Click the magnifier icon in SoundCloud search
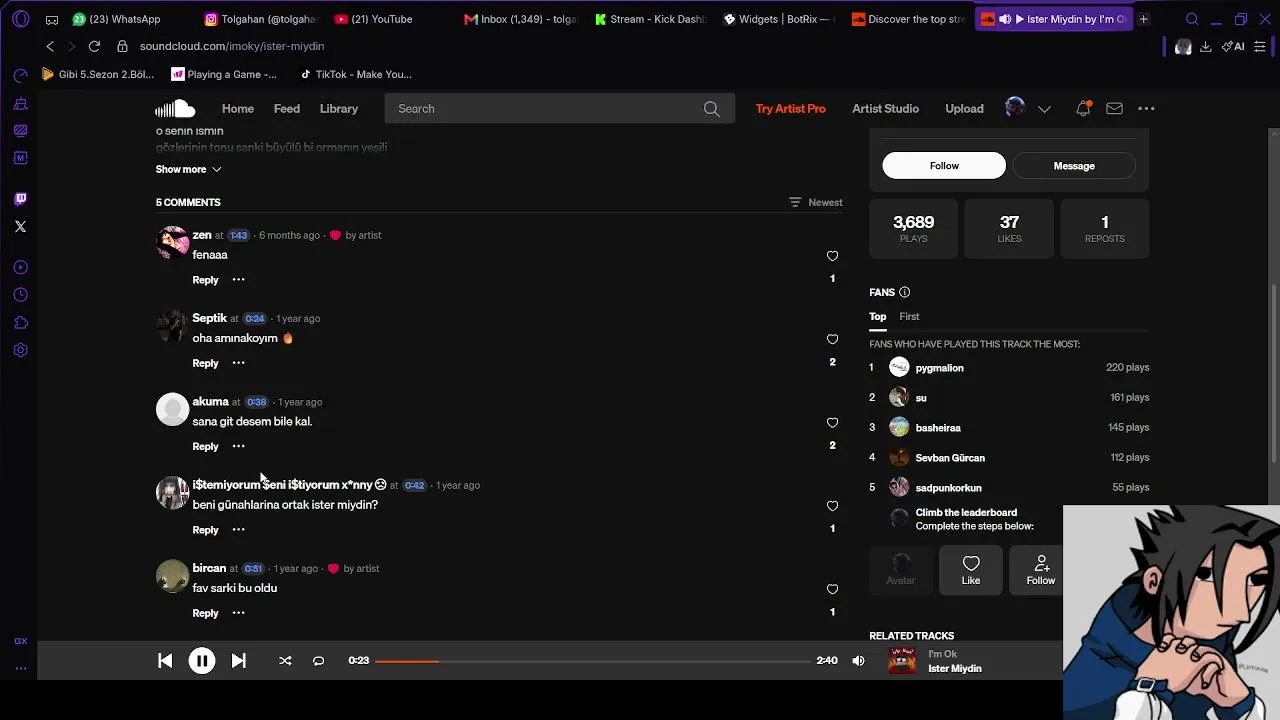Viewport: 1280px width, 720px height. coord(711,109)
